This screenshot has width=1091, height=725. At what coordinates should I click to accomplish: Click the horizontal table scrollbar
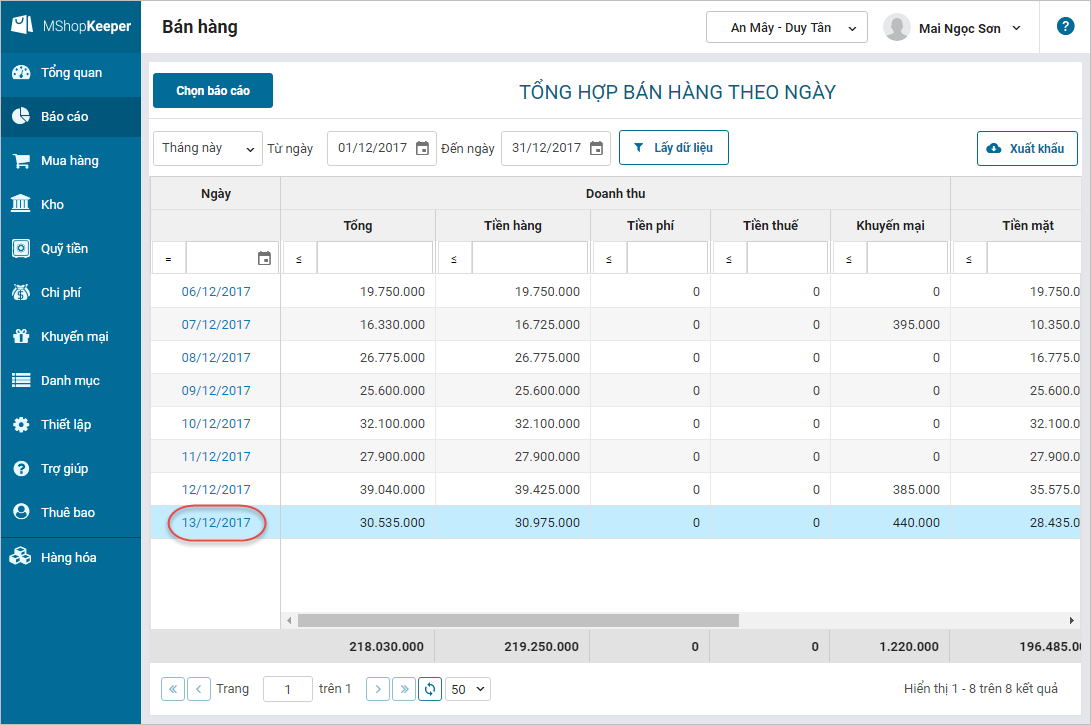pyautogui.click(x=518, y=620)
